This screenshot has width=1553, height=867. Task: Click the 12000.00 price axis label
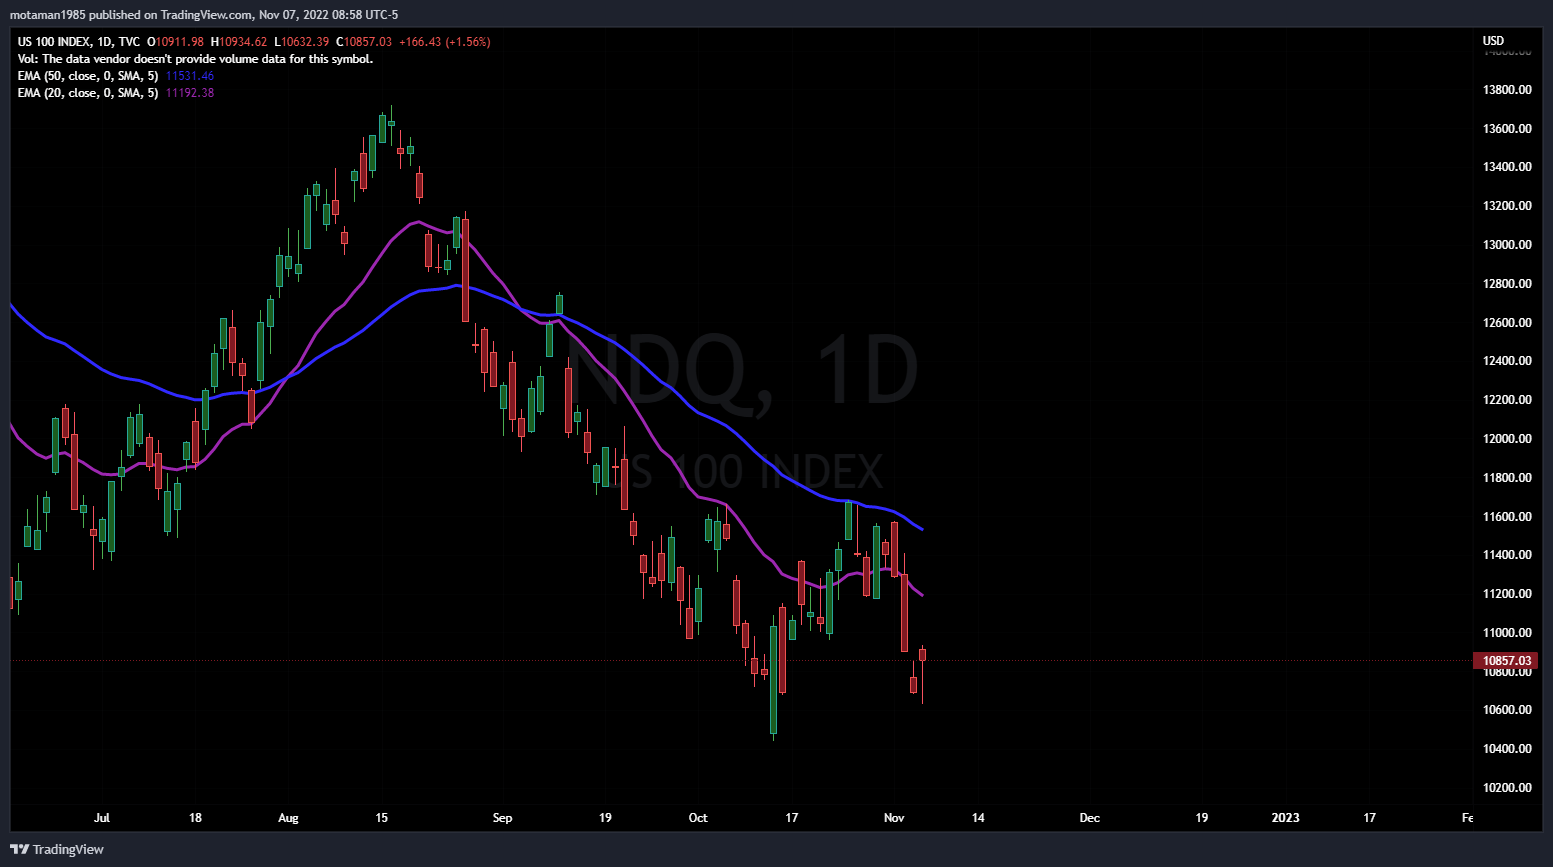(1507, 438)
